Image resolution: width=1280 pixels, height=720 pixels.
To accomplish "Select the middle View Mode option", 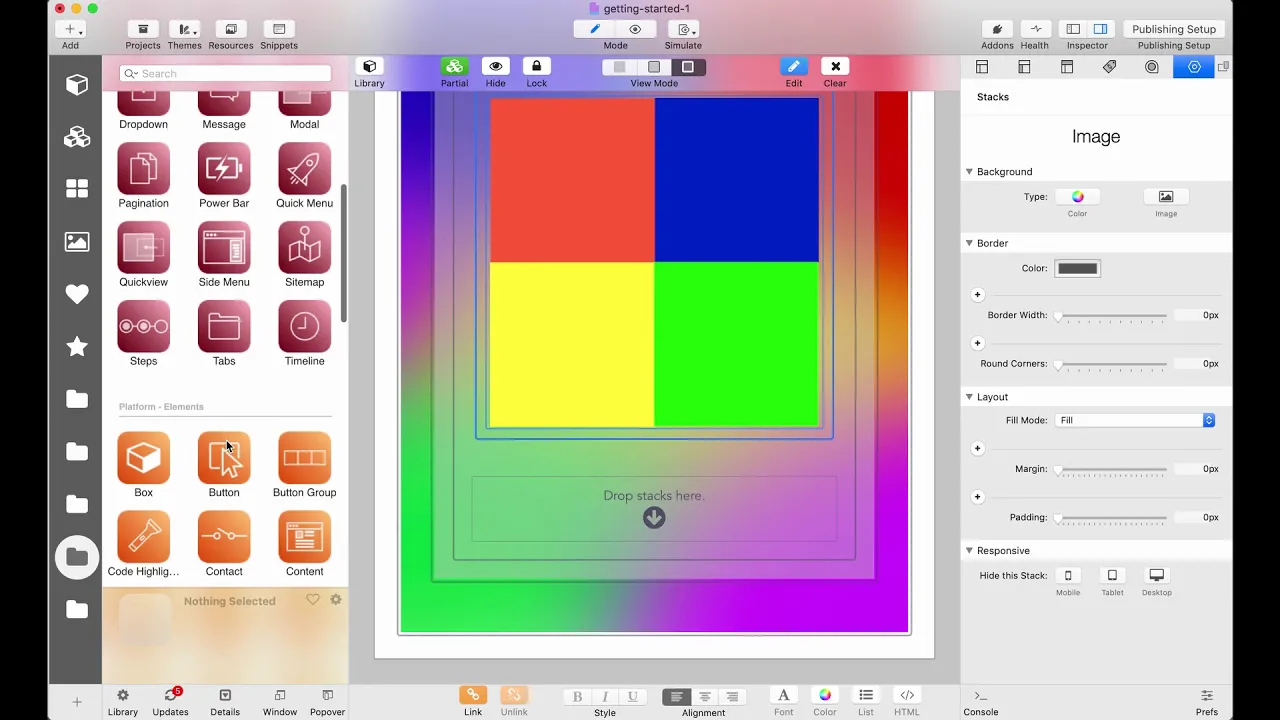I will click(x=654, y=67).
